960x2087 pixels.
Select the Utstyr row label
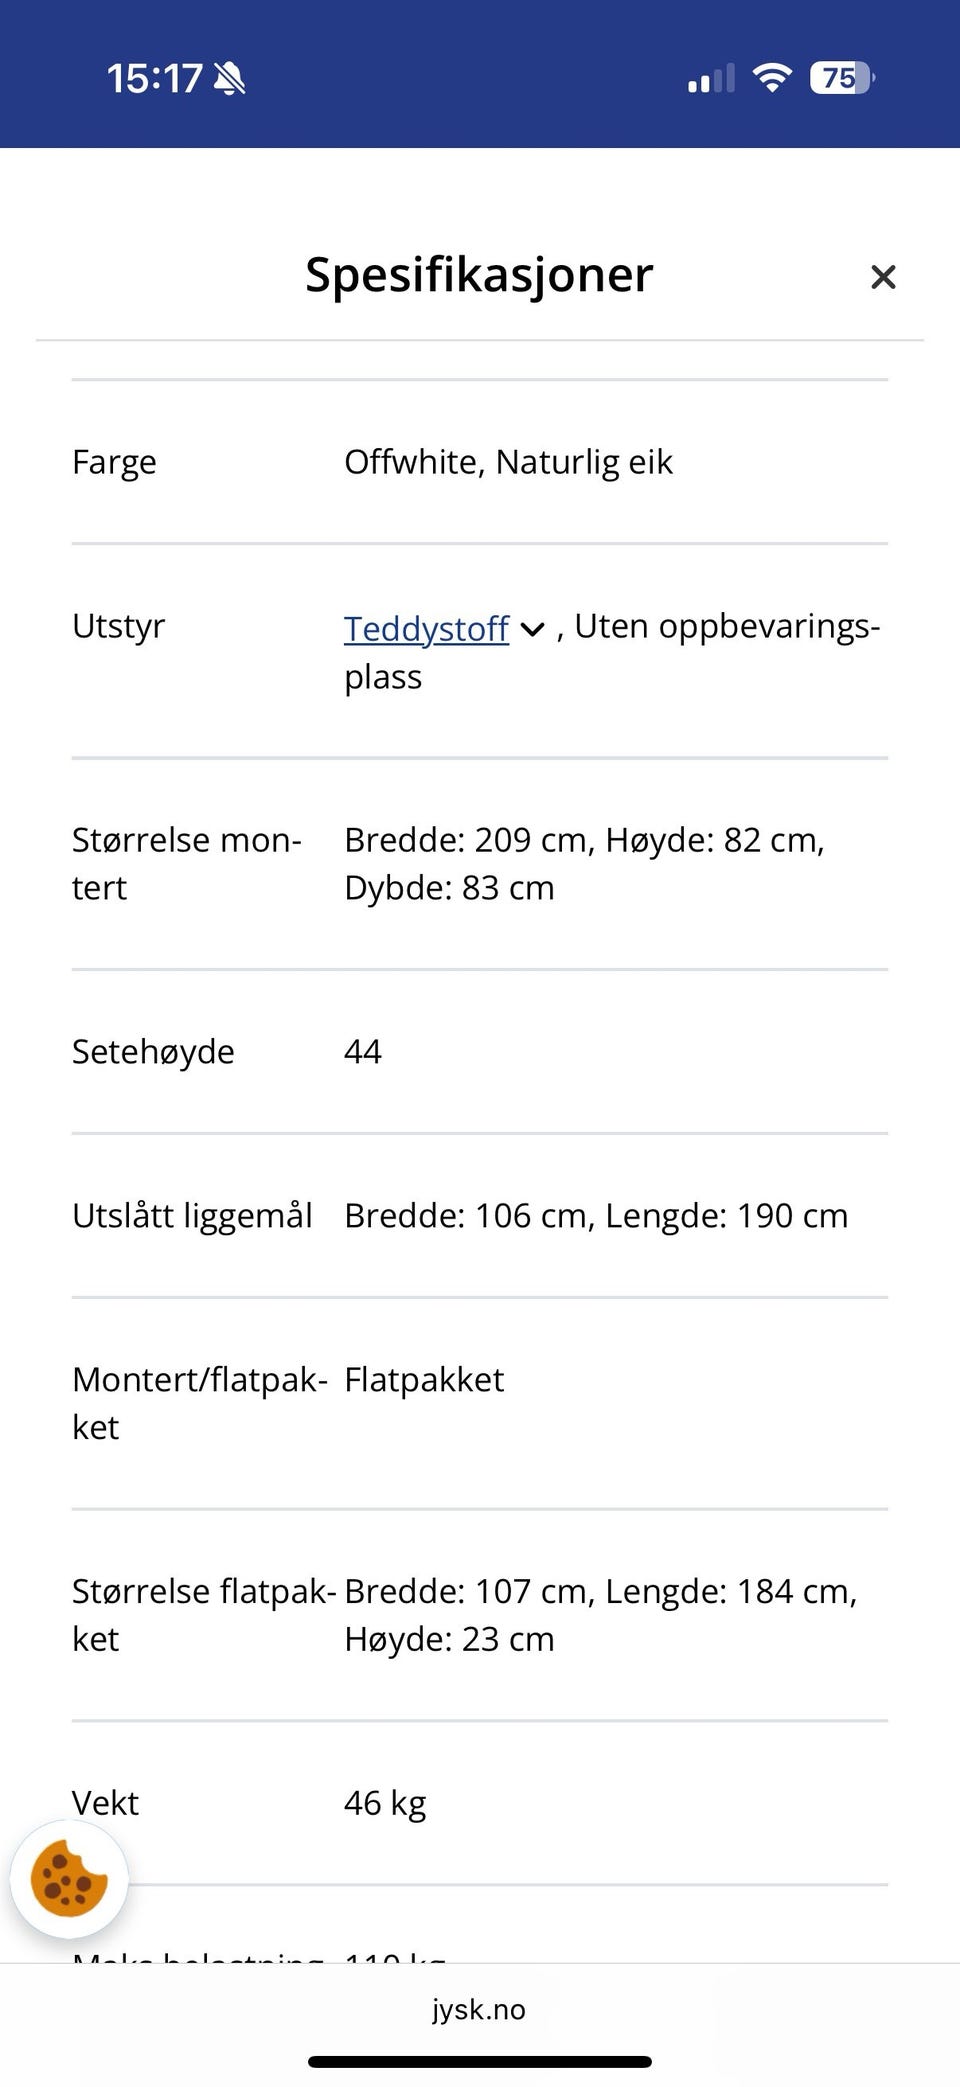coord(118,626)
